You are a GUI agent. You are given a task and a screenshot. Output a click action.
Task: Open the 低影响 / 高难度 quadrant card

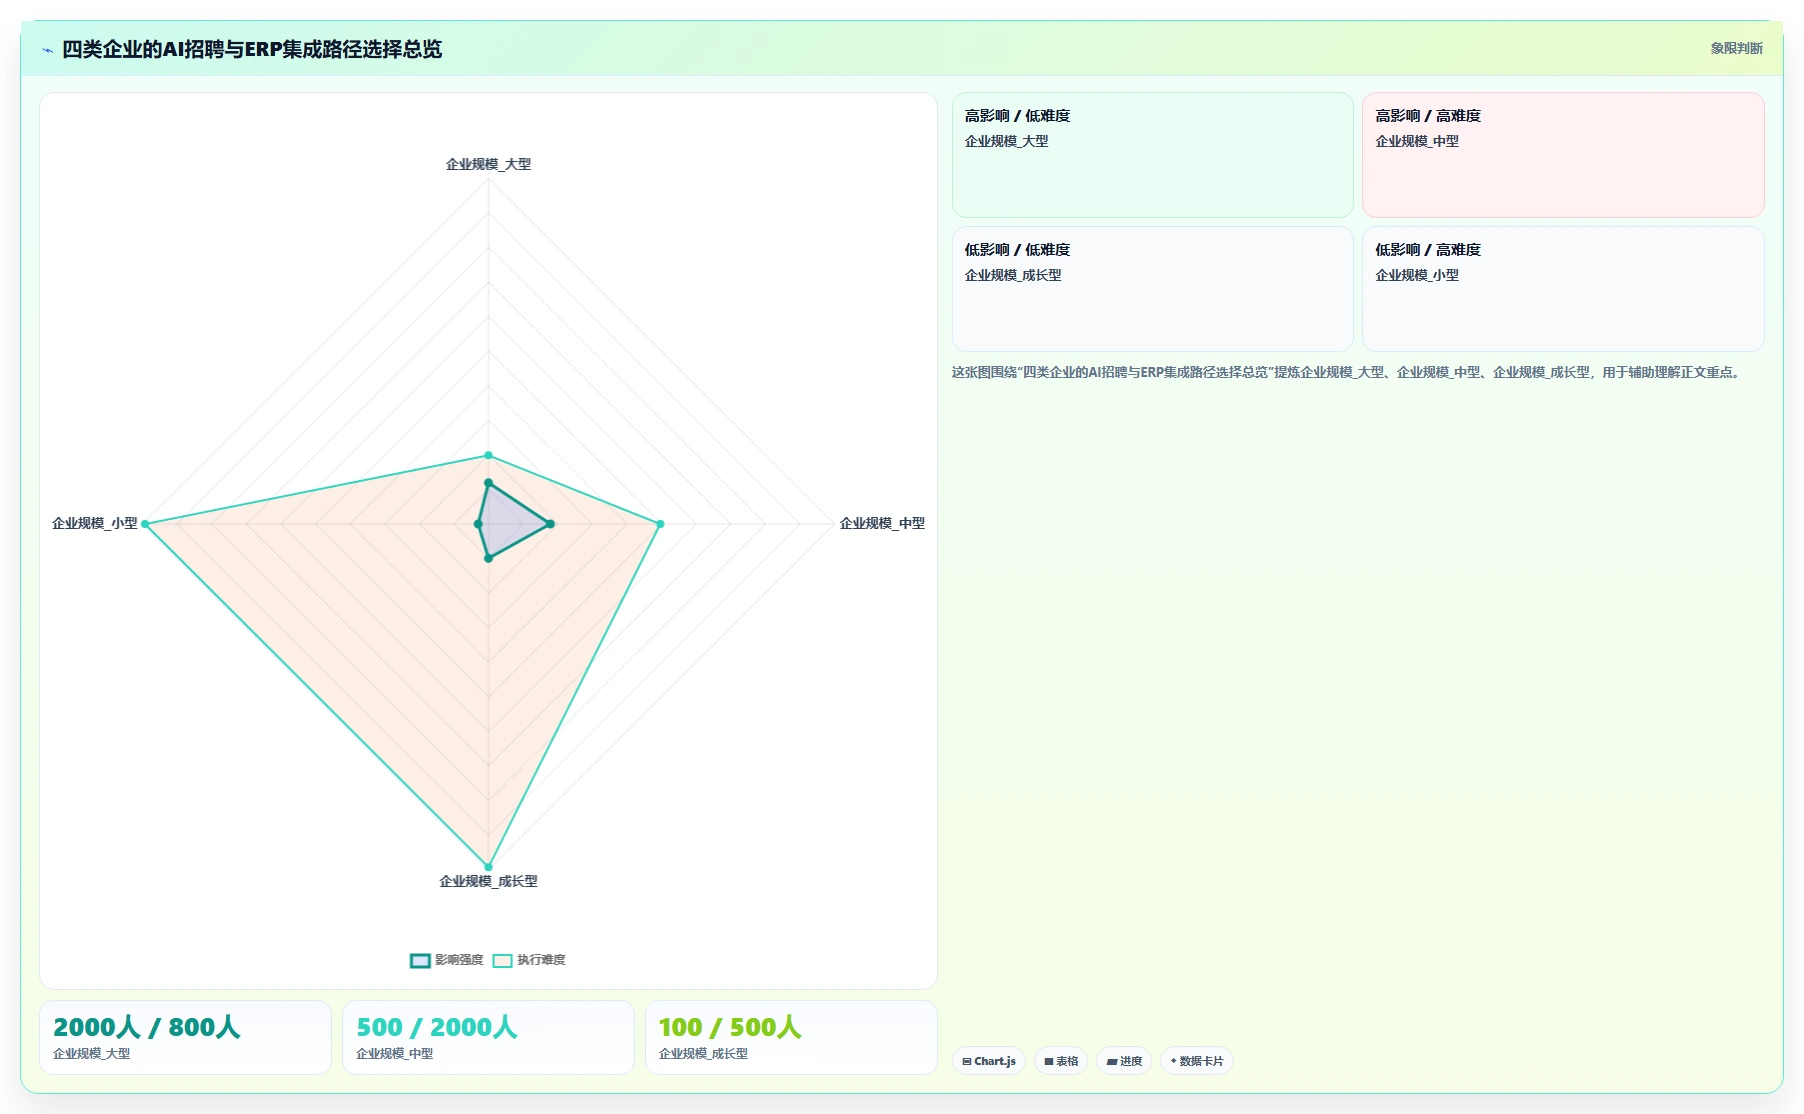(x=1563, y=289)
